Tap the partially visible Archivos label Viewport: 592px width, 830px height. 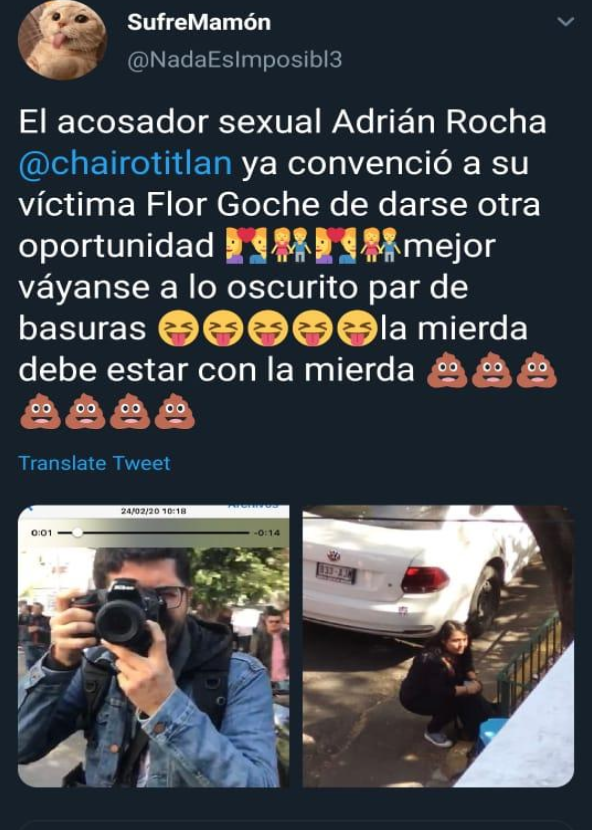(253, 507)
